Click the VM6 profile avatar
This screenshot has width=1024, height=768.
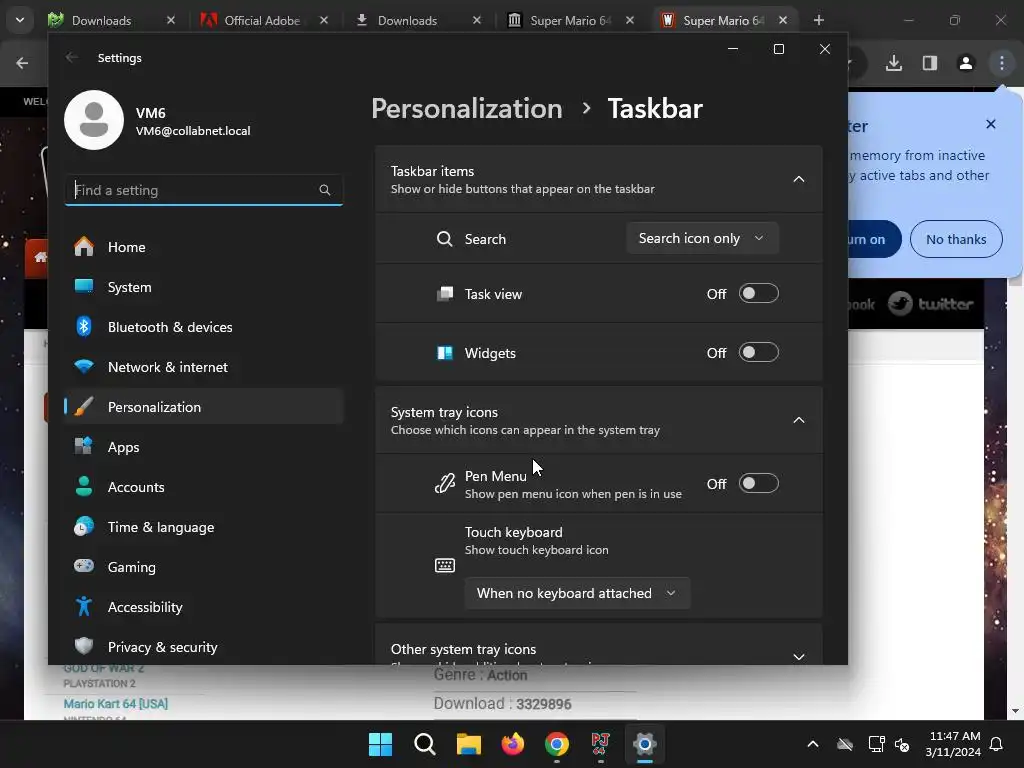(x=94, y=120)
